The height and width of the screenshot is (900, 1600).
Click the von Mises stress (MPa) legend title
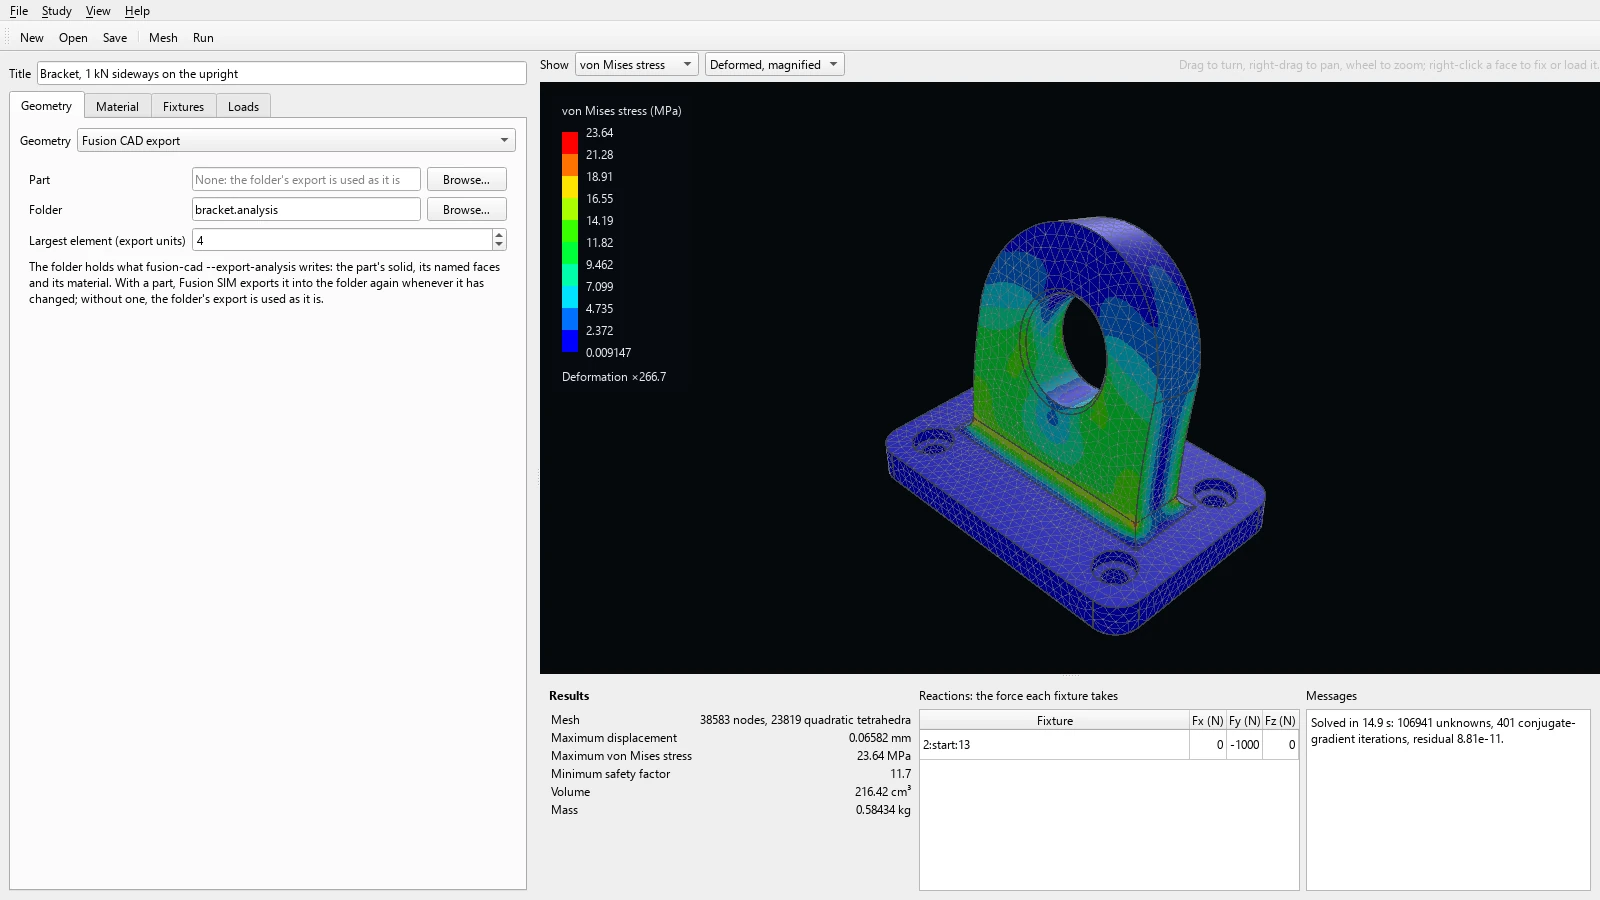621,111
